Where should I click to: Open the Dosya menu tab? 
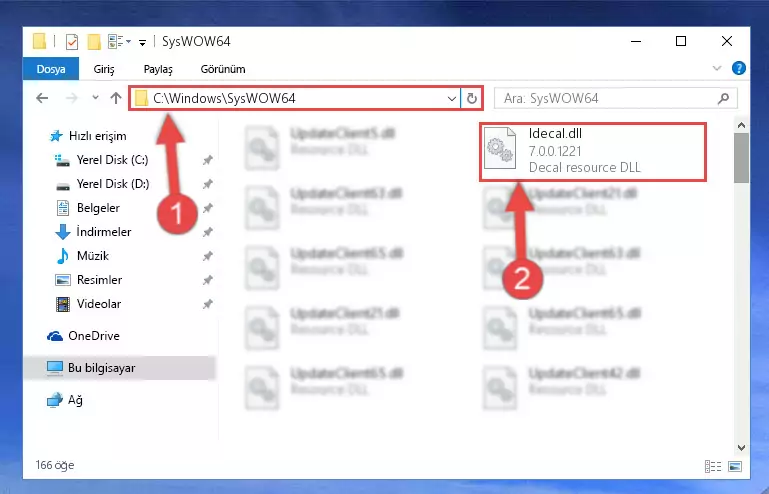click(51, 69)
